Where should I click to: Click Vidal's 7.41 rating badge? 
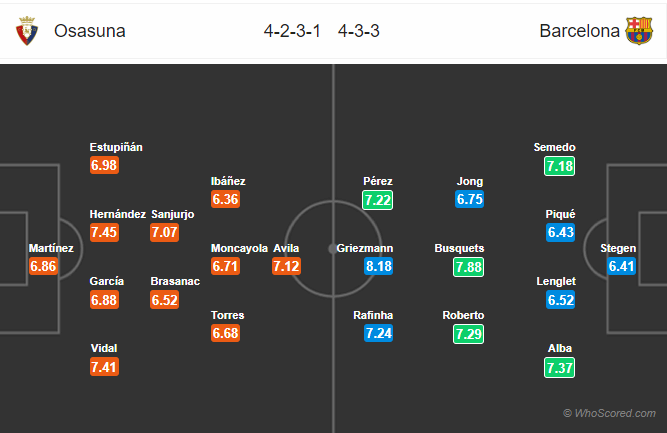[x=104, y=367]
